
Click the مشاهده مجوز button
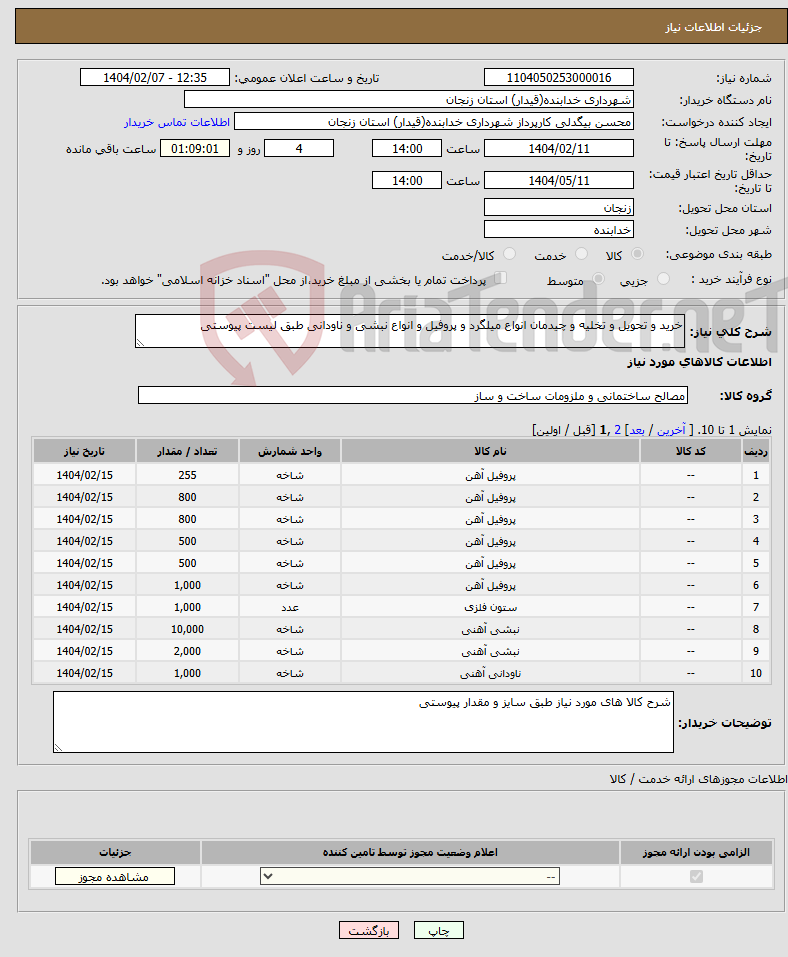[x=115, y=876]
